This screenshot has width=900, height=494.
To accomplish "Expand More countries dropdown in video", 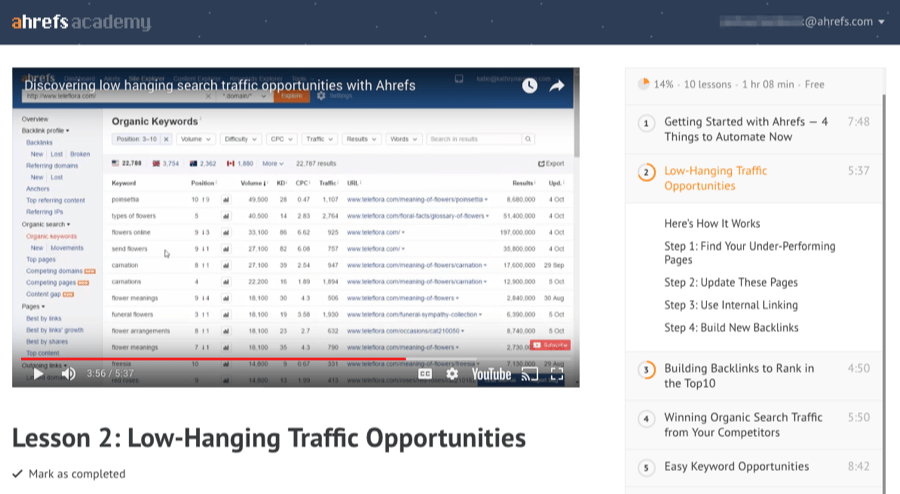I will click(273, 164).
